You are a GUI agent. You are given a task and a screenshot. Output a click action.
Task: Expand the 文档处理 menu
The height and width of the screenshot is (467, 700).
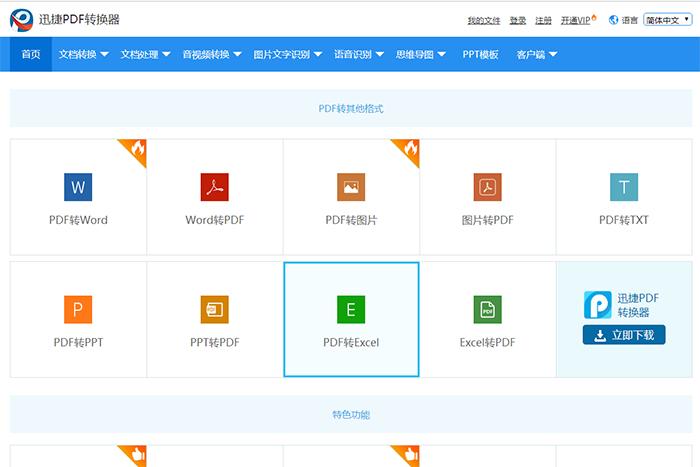[x=146, y=54]
